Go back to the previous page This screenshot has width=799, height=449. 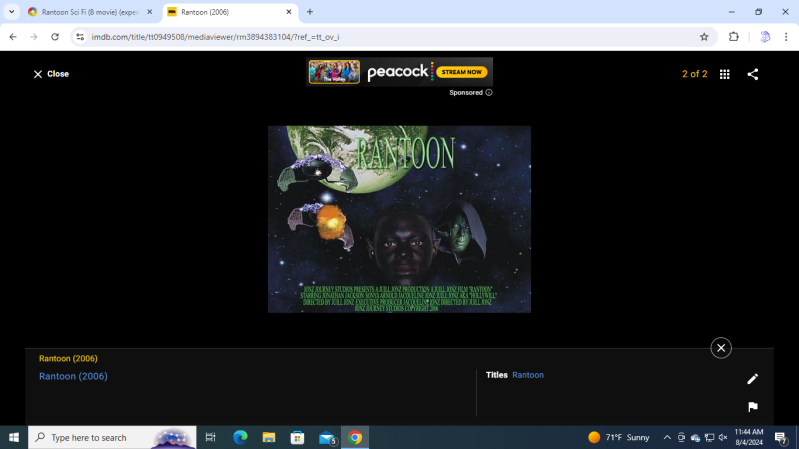coord(13,37)
